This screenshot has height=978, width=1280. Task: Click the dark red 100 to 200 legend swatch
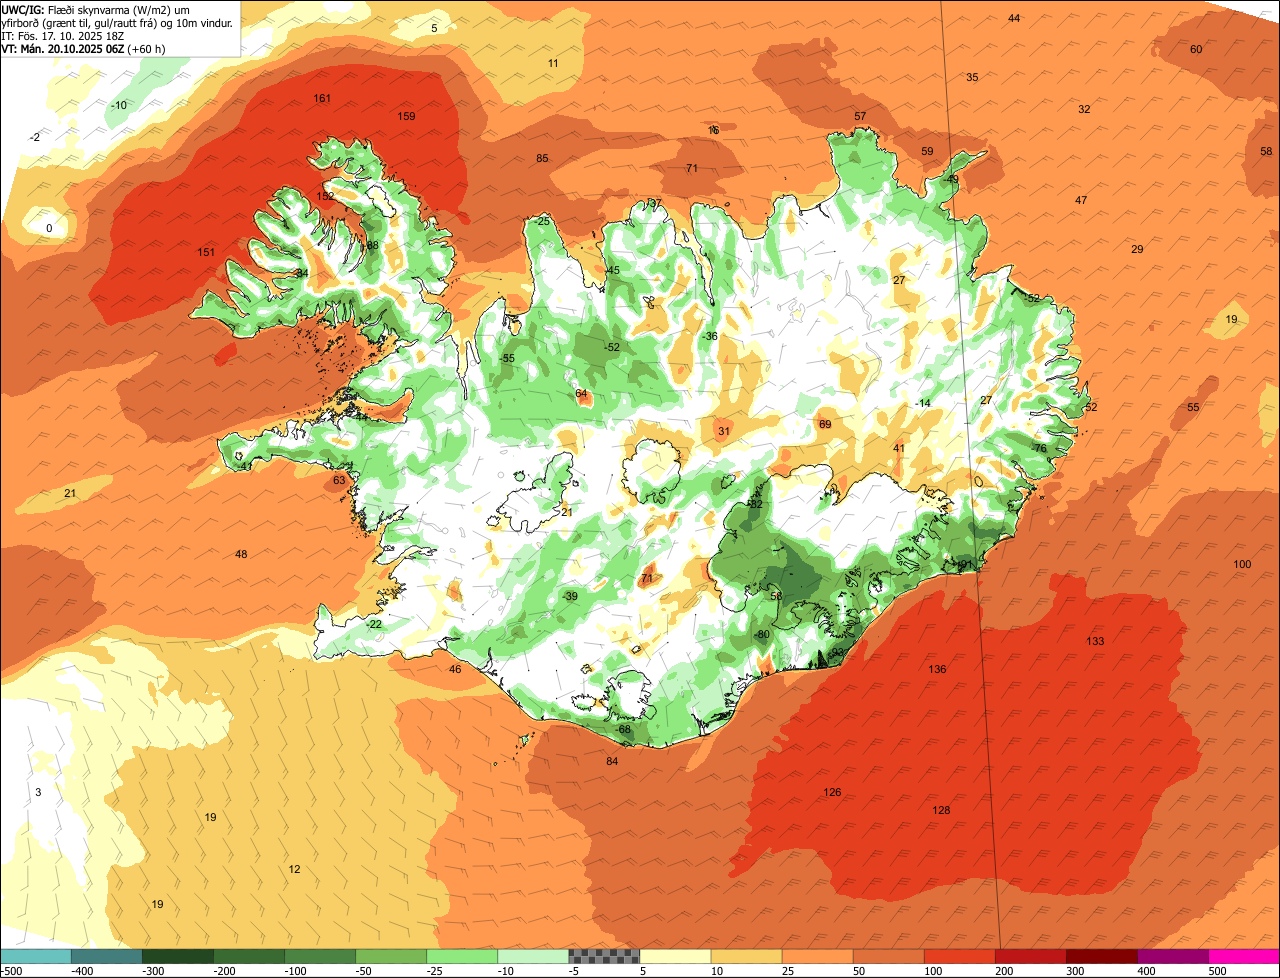coord(960,956)
